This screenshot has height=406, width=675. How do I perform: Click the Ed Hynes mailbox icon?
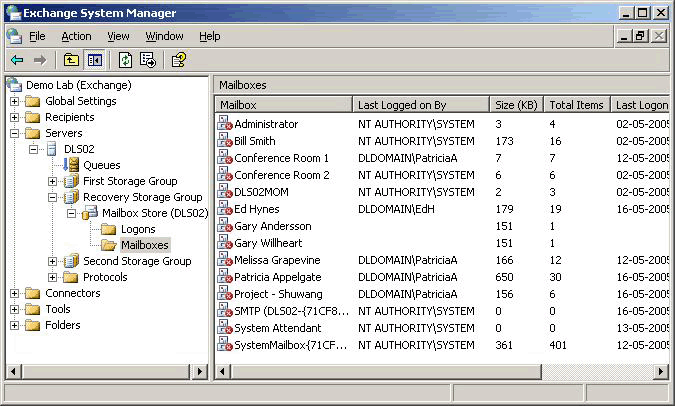pyautogui.click(x=225, y=209)
